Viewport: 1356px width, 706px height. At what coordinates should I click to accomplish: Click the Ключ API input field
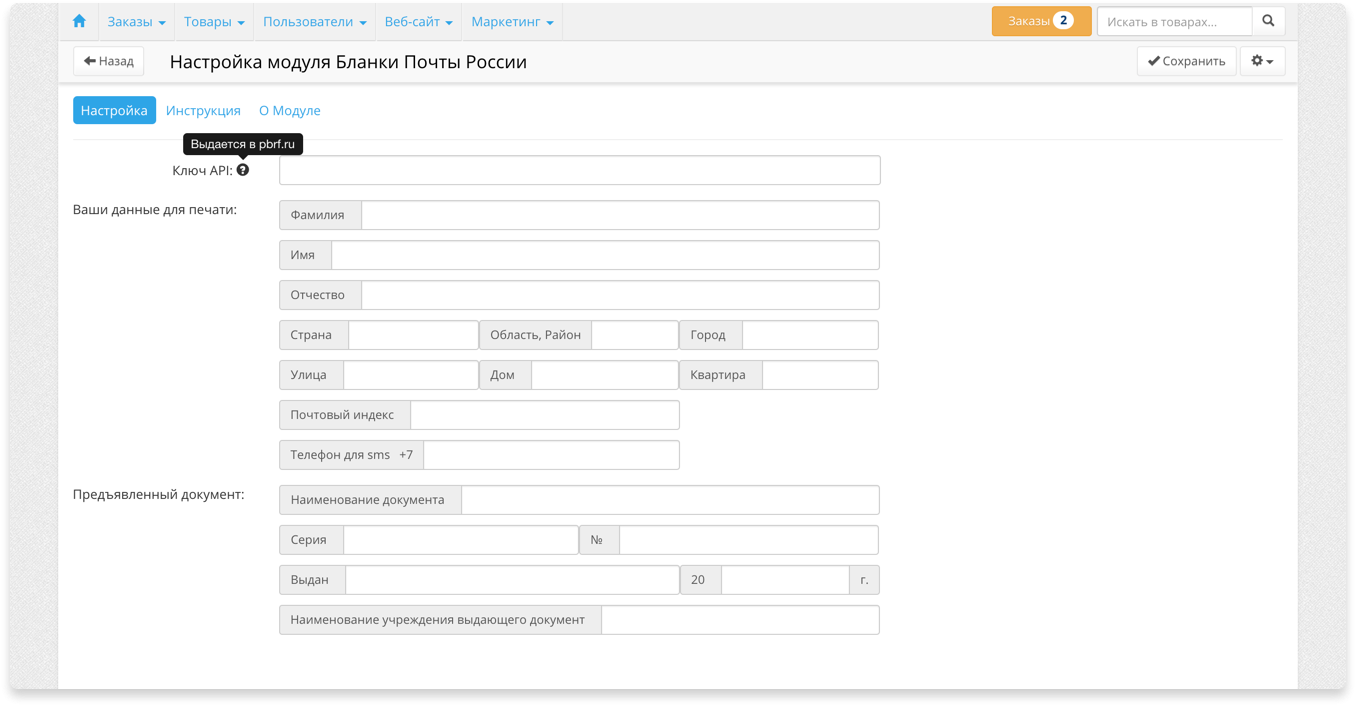[x=580, y=170]
